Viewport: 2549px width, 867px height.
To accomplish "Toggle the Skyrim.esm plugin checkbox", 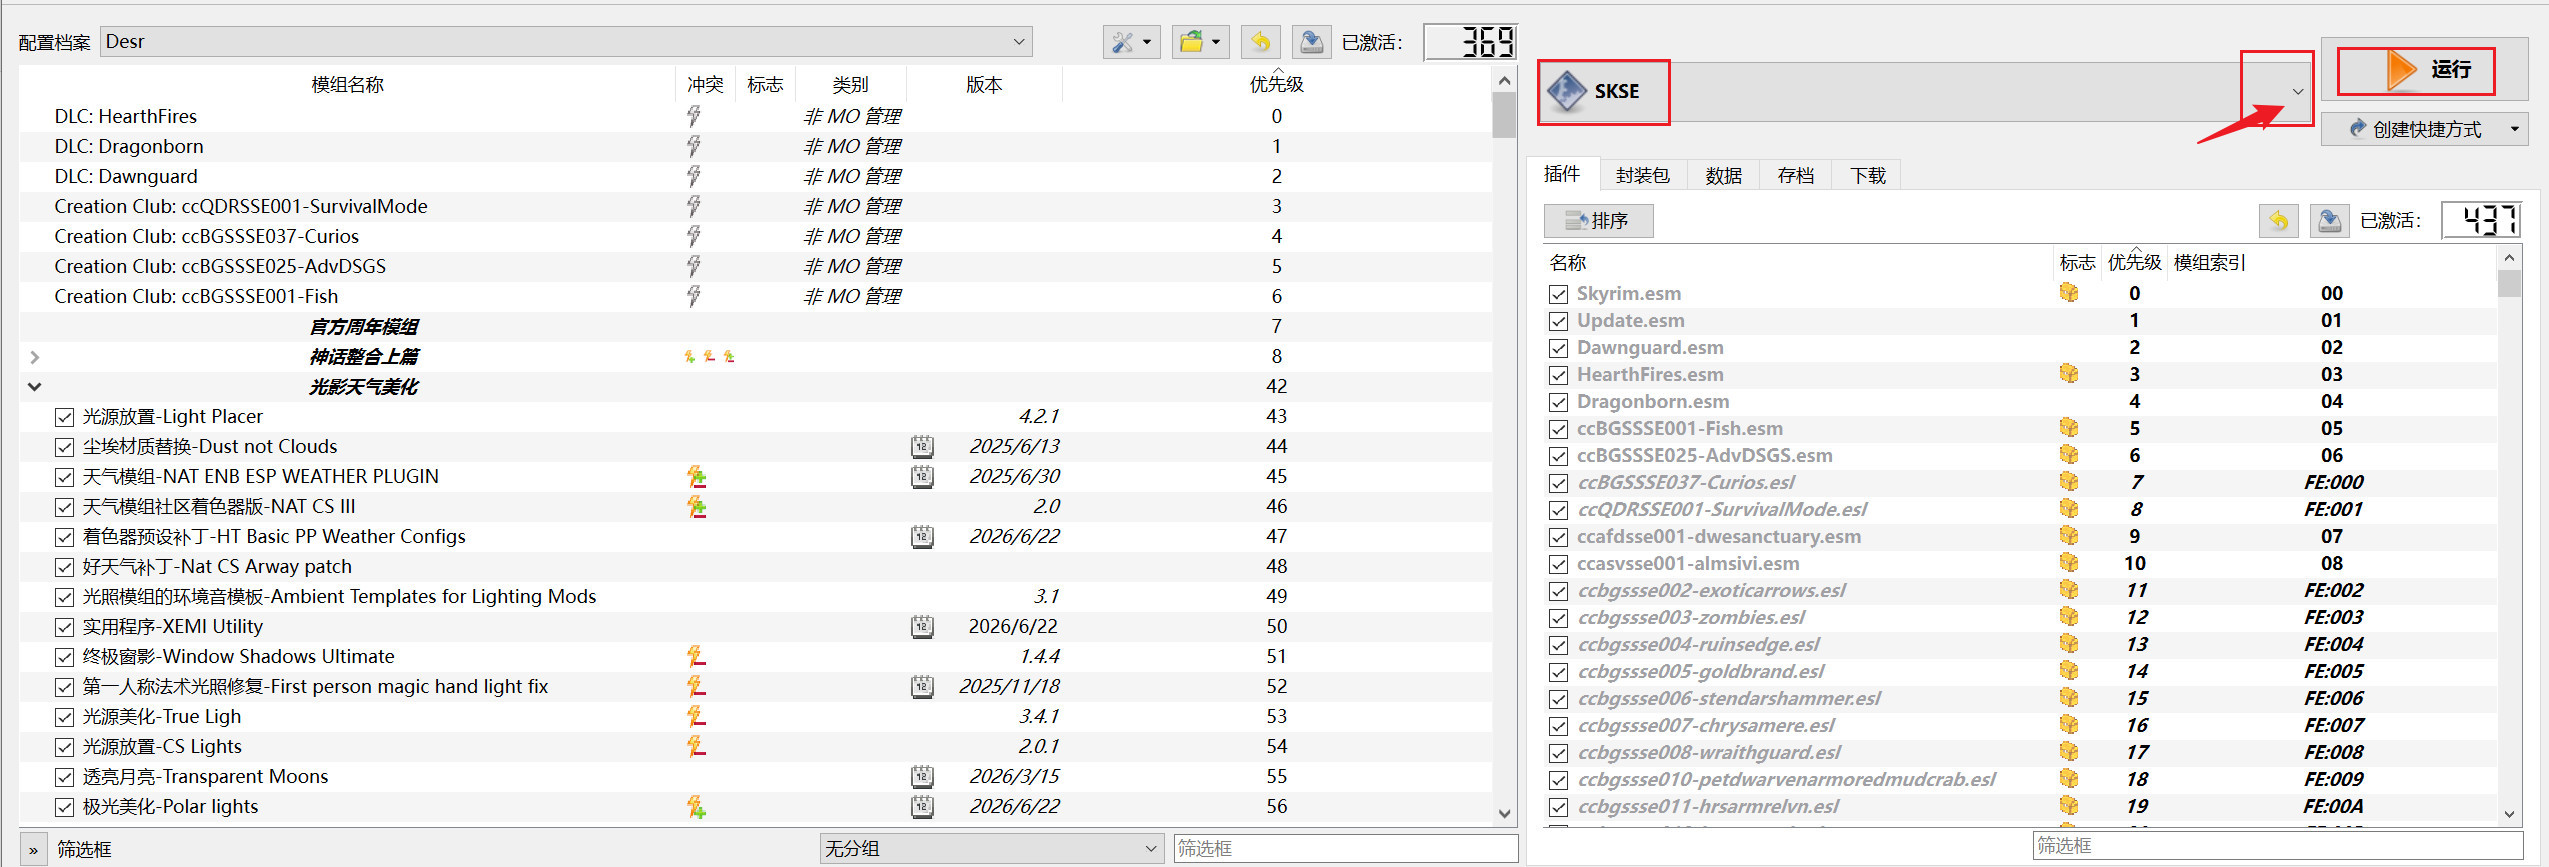I will click(x=1558, y=294).
